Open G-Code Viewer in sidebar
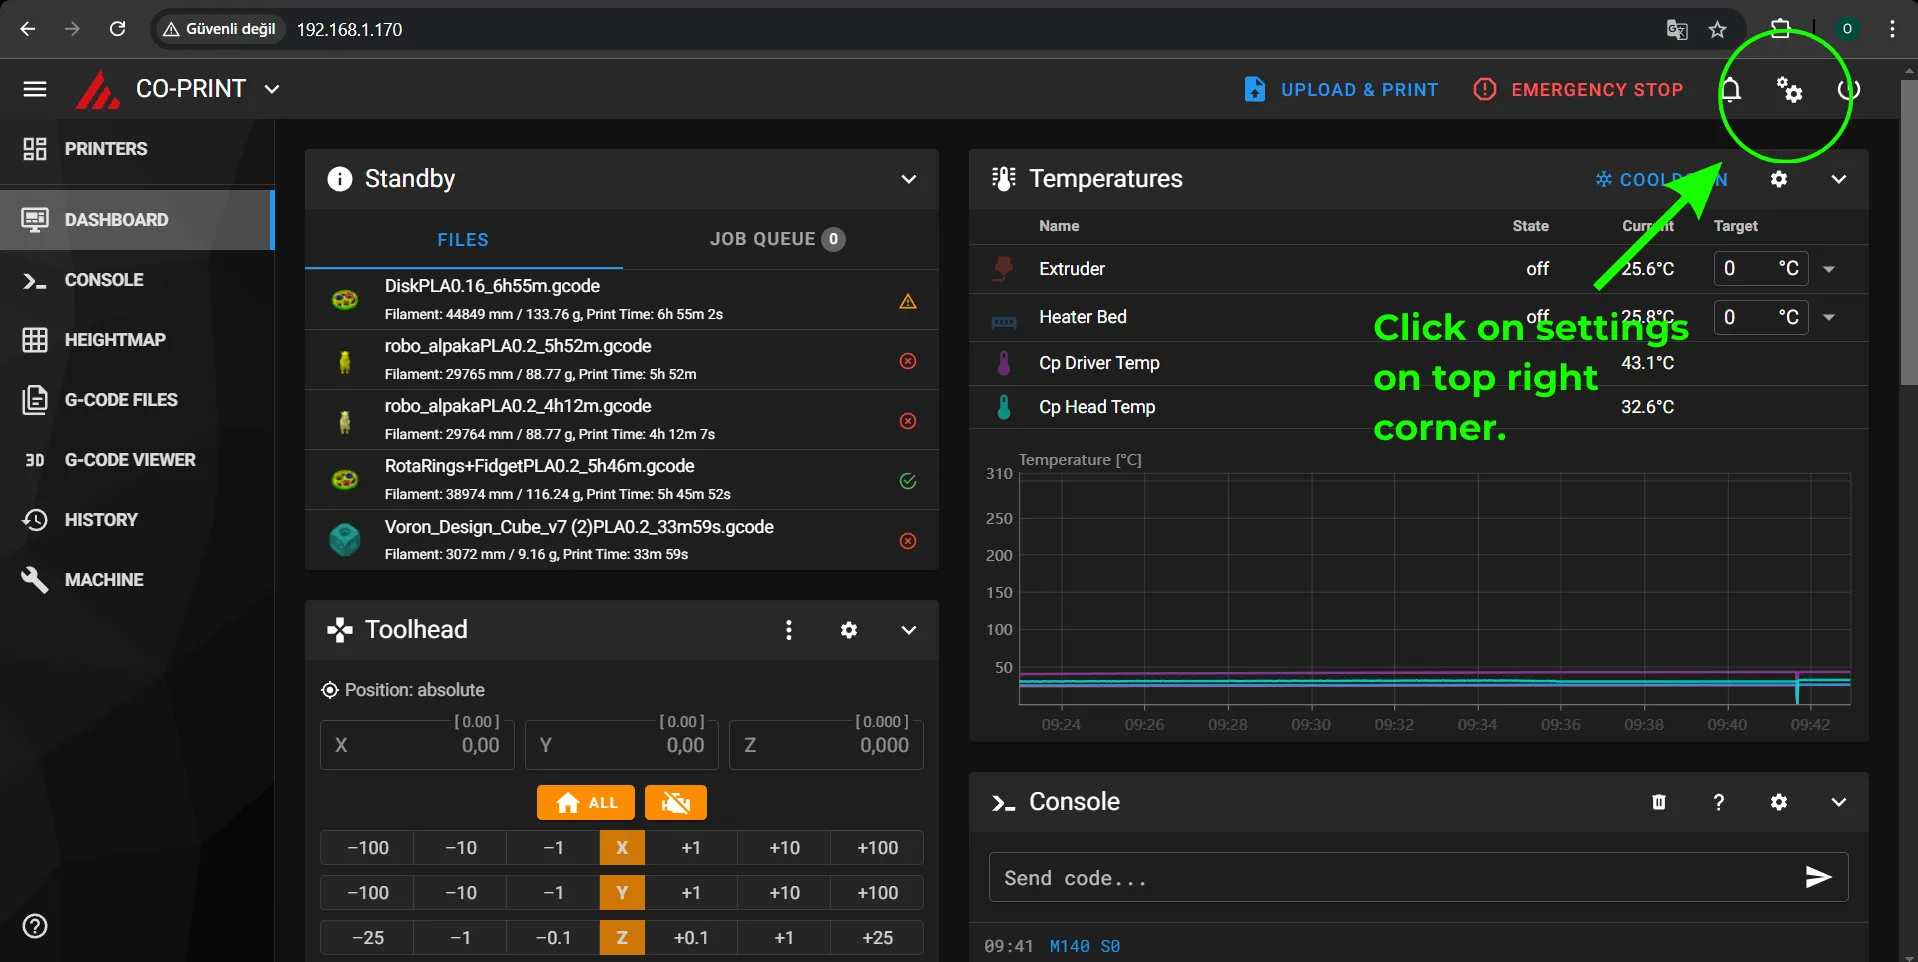Screen dimensions: 1918x962 137,460
